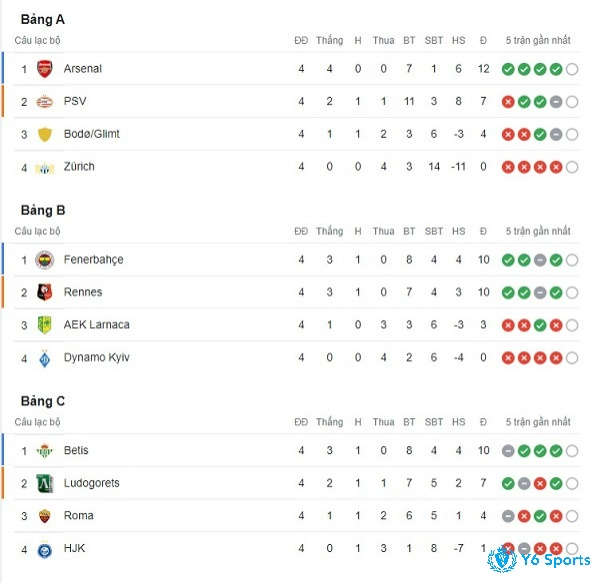Click the Arsenal club crest
This screenshot has height=583, width=600.
44,69
